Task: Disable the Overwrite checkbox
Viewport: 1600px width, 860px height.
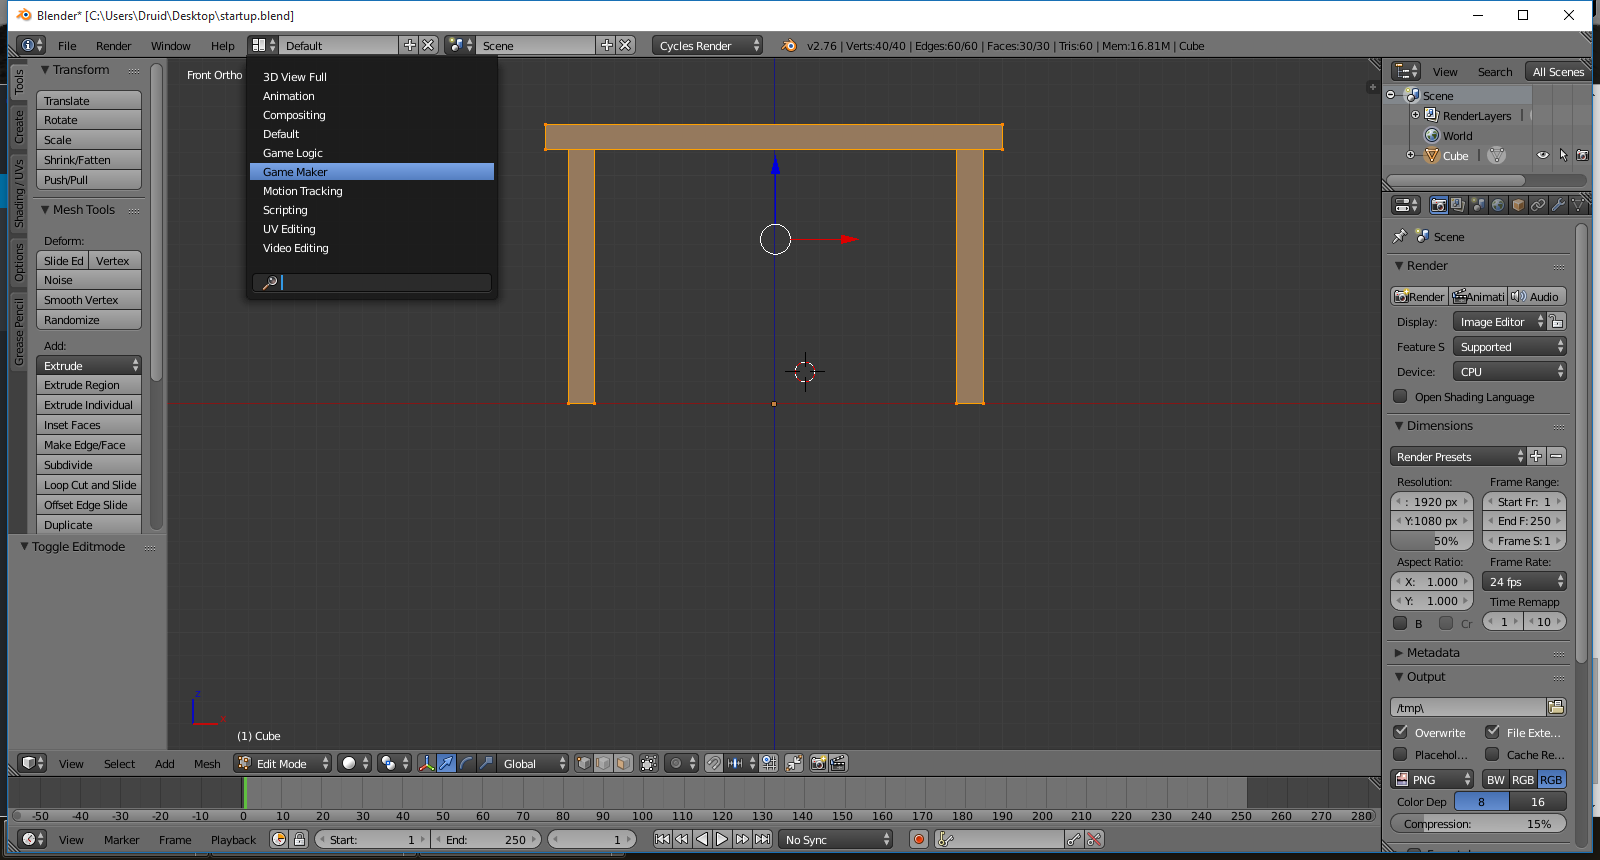Action: (x=1400, y=732)
